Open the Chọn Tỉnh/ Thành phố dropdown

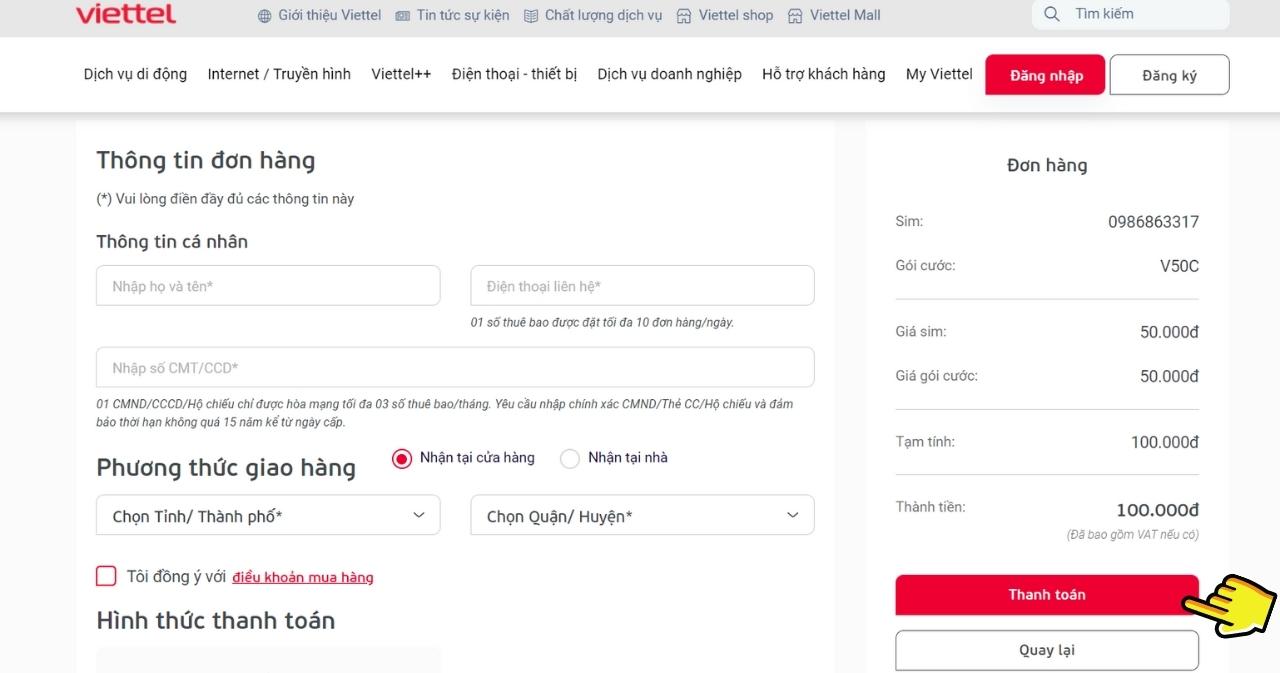coord(268,515)
